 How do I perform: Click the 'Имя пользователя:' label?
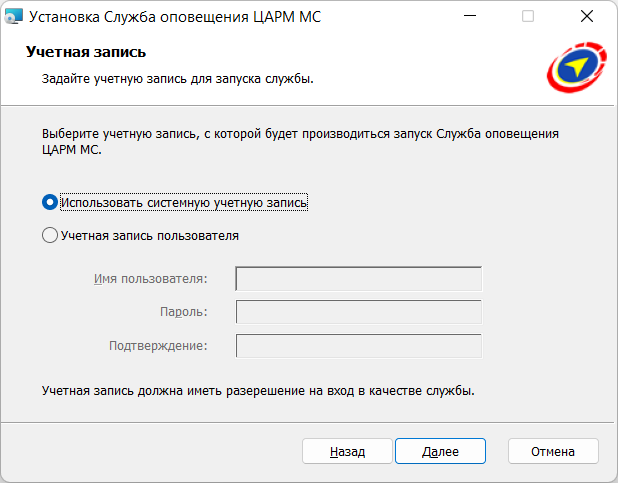(x=151, y=279)
